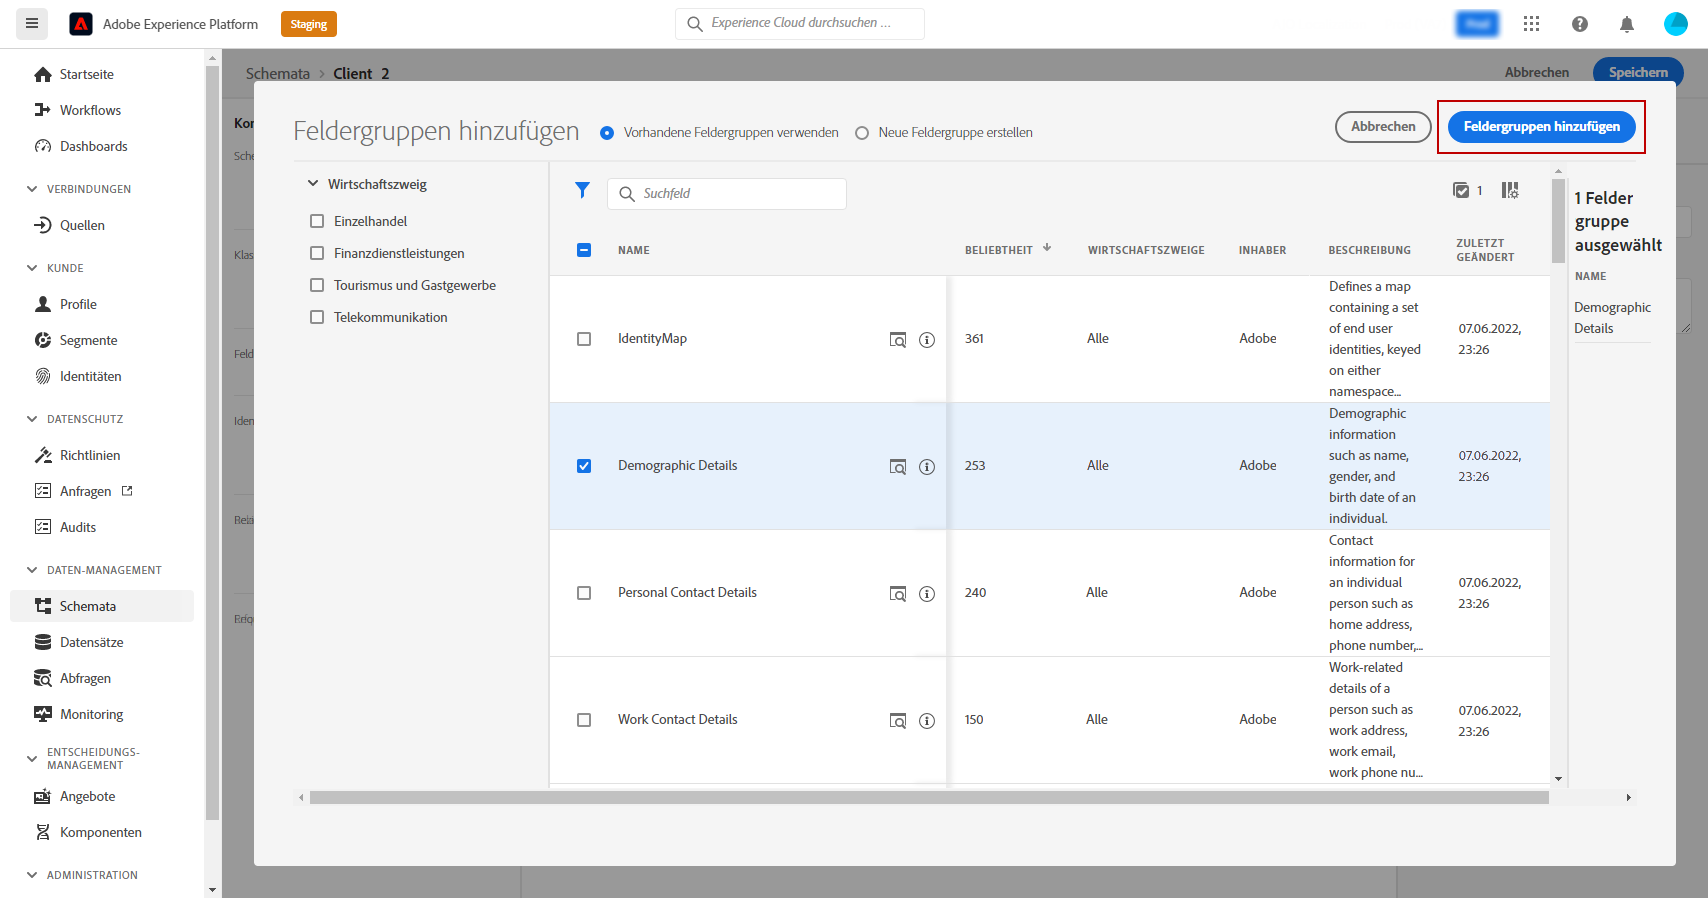Viewport: 1708px width, 898px height.
Task: Preview the IdentityMap field group
Action: point(898,340)
